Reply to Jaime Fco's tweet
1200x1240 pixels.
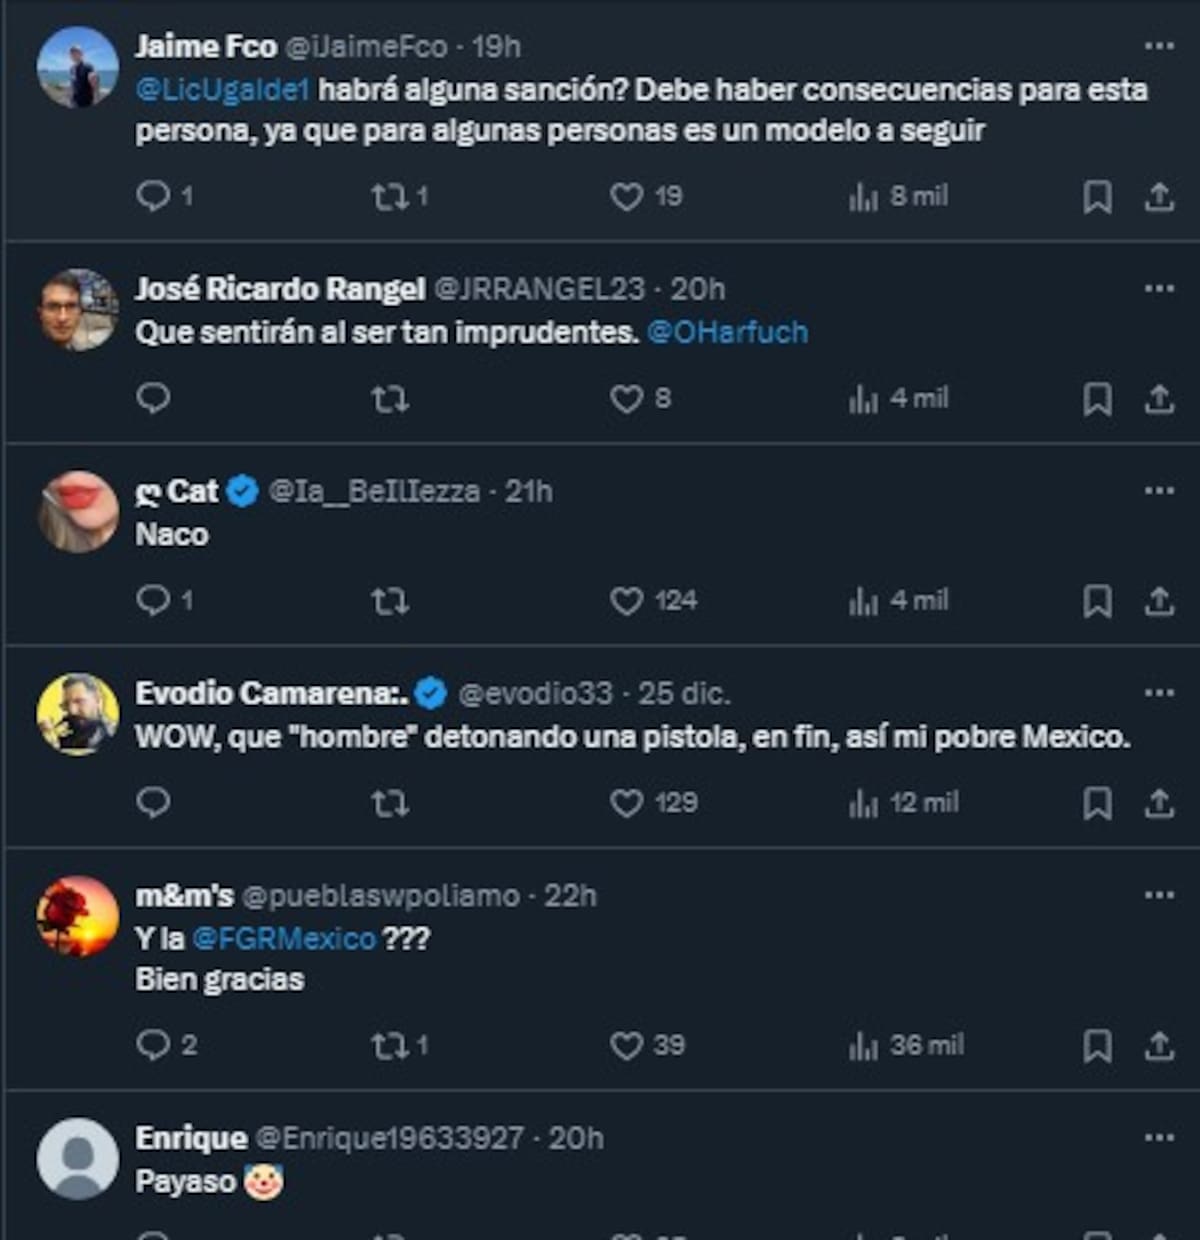pyautogui.click(x=153, y=196)
